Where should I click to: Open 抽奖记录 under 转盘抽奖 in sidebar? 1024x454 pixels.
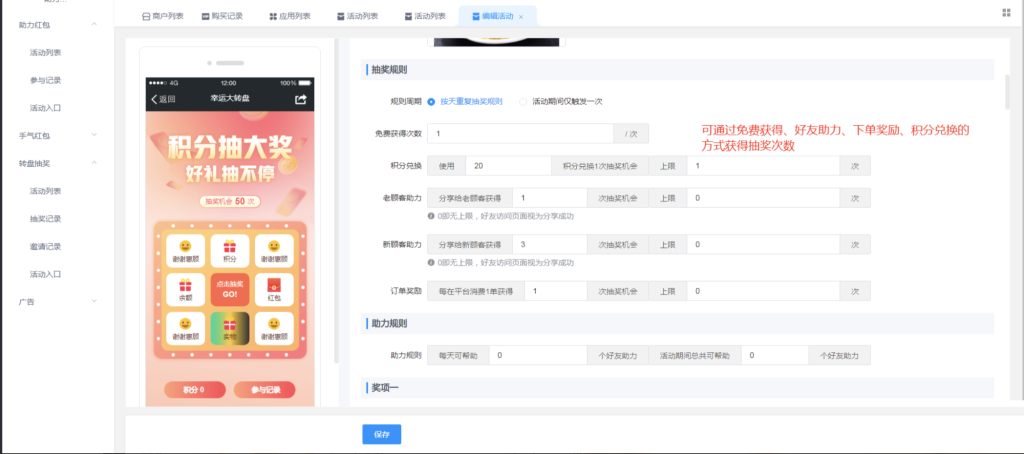click(x=46, y=218)
